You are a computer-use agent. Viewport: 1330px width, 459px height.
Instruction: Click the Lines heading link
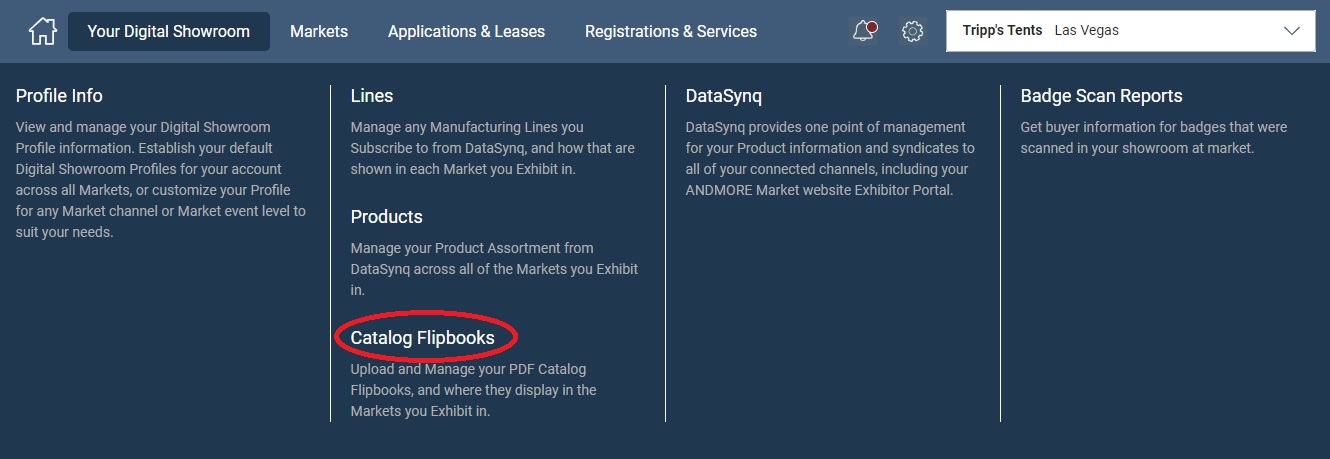point(372,96)
